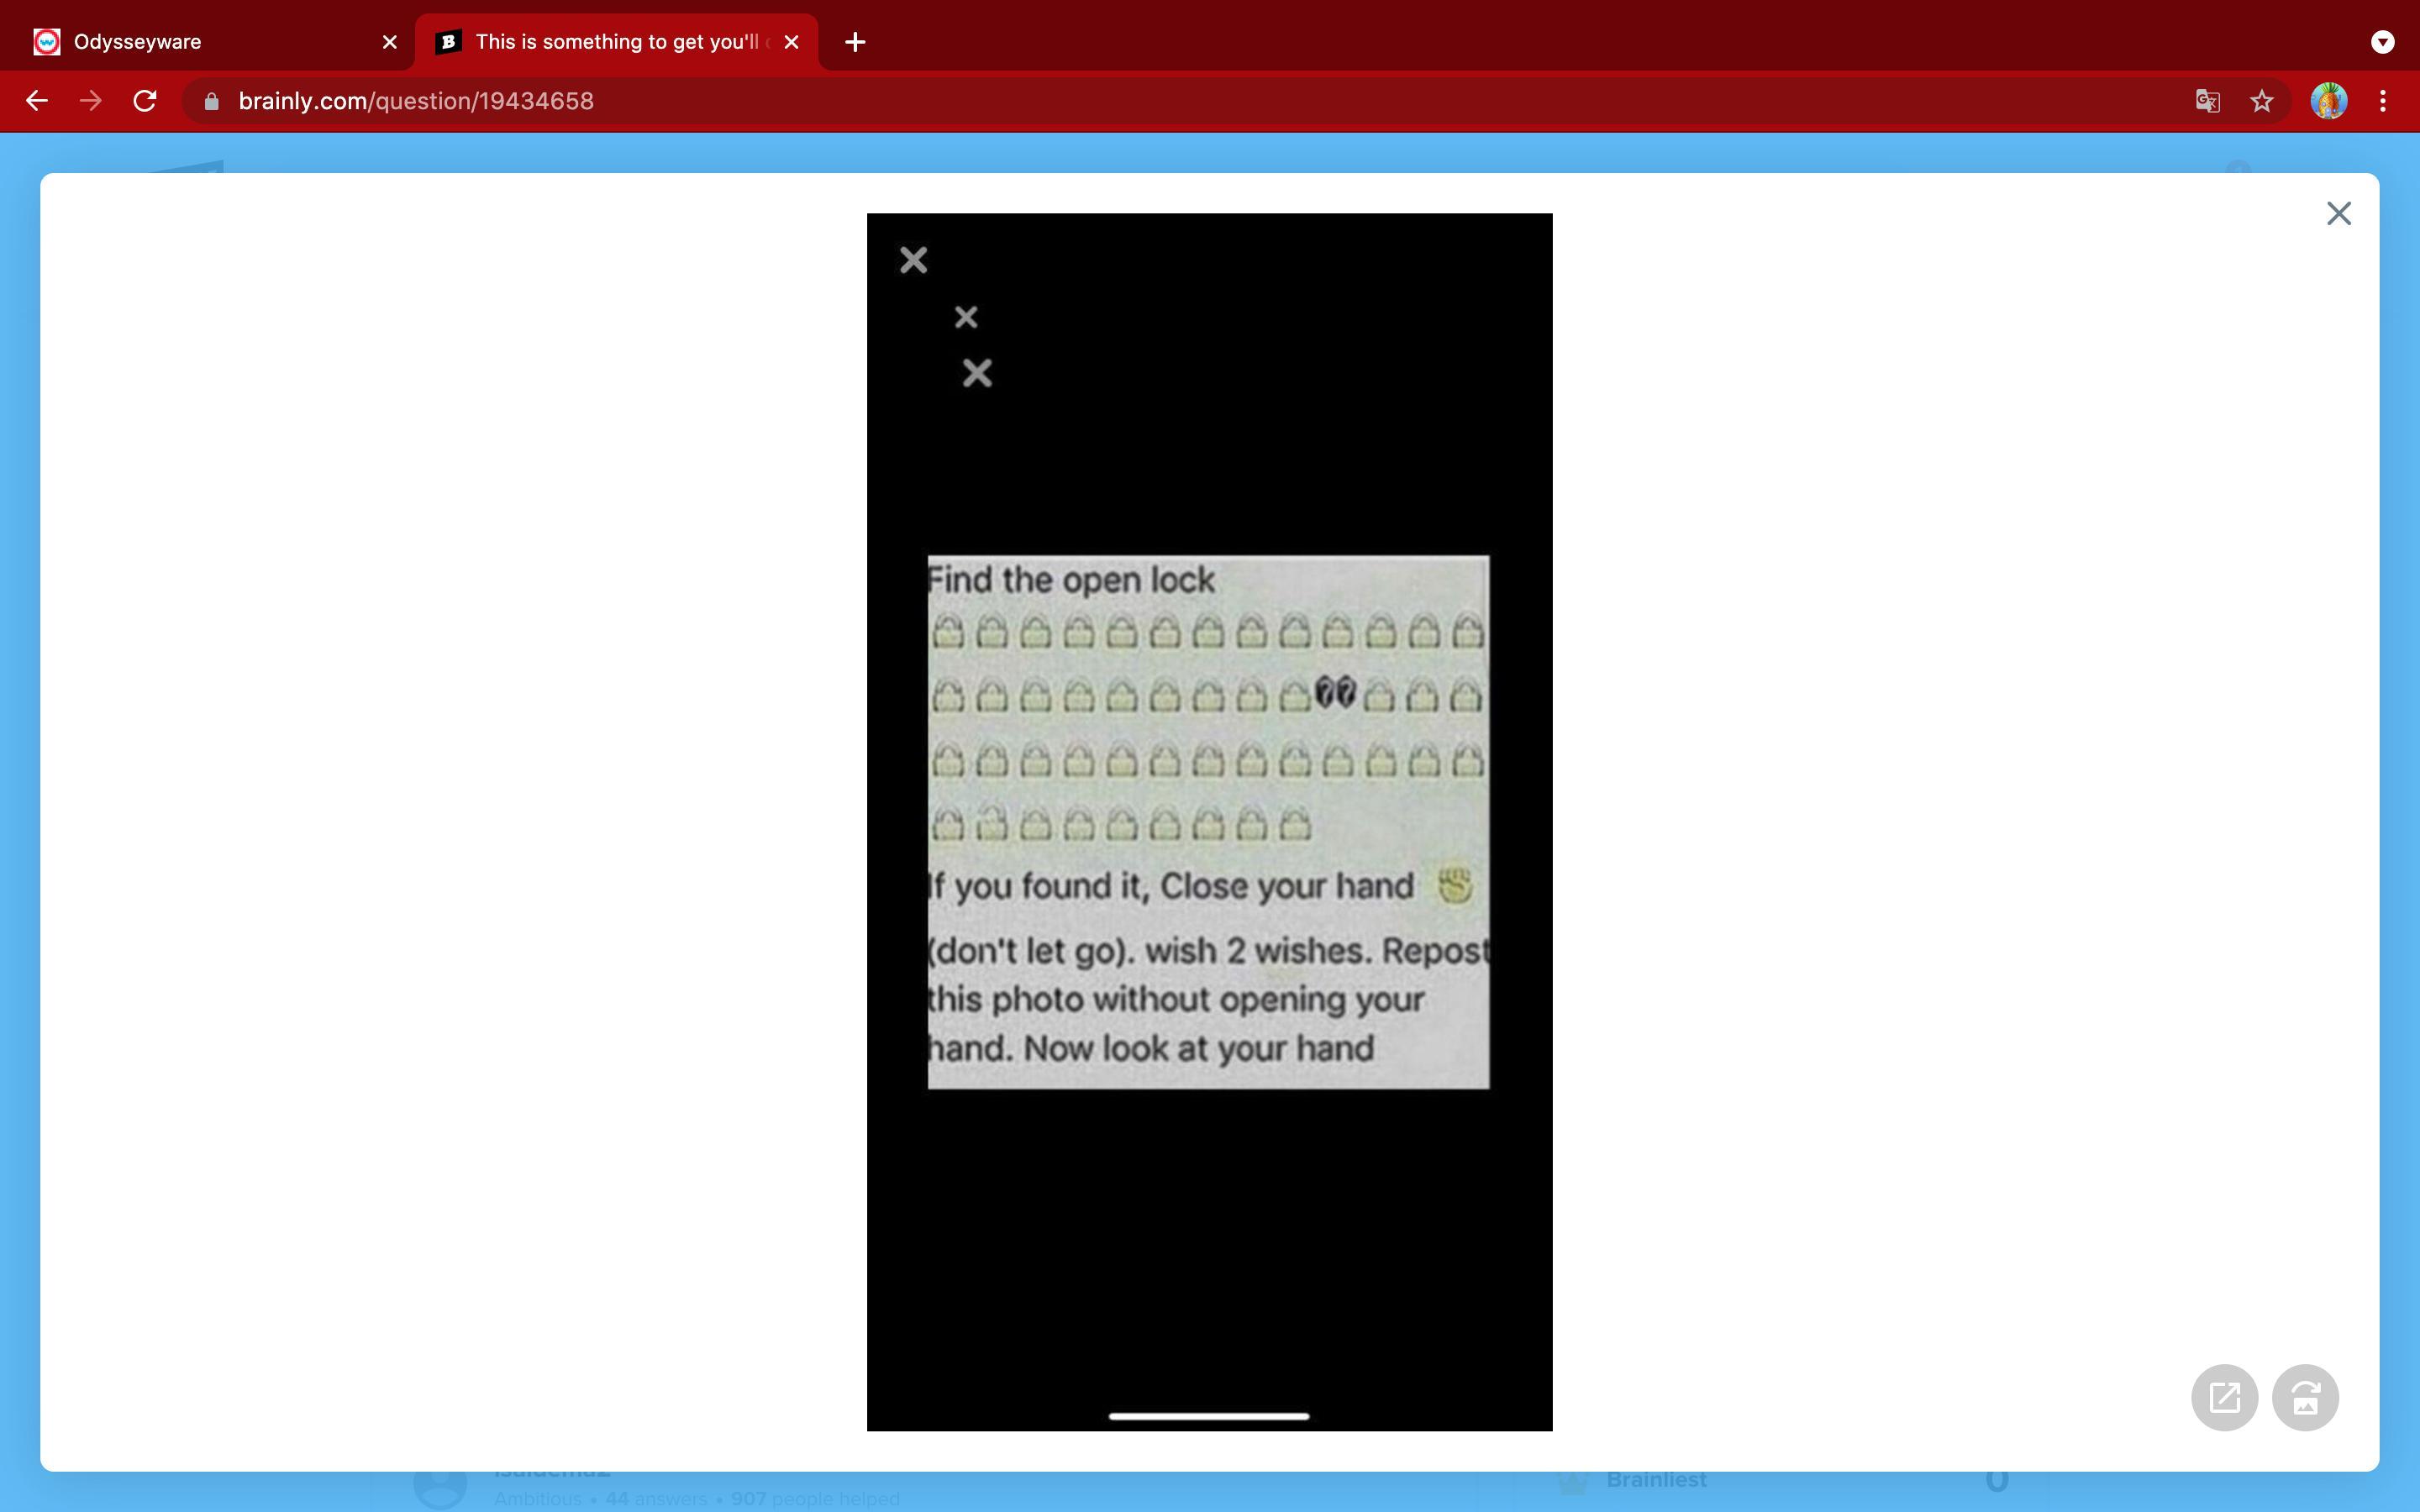The width and height of the screenshot is (2420, 1512).
Task: Expand the tab search dropdown arrow
Action: point(2382,42)
